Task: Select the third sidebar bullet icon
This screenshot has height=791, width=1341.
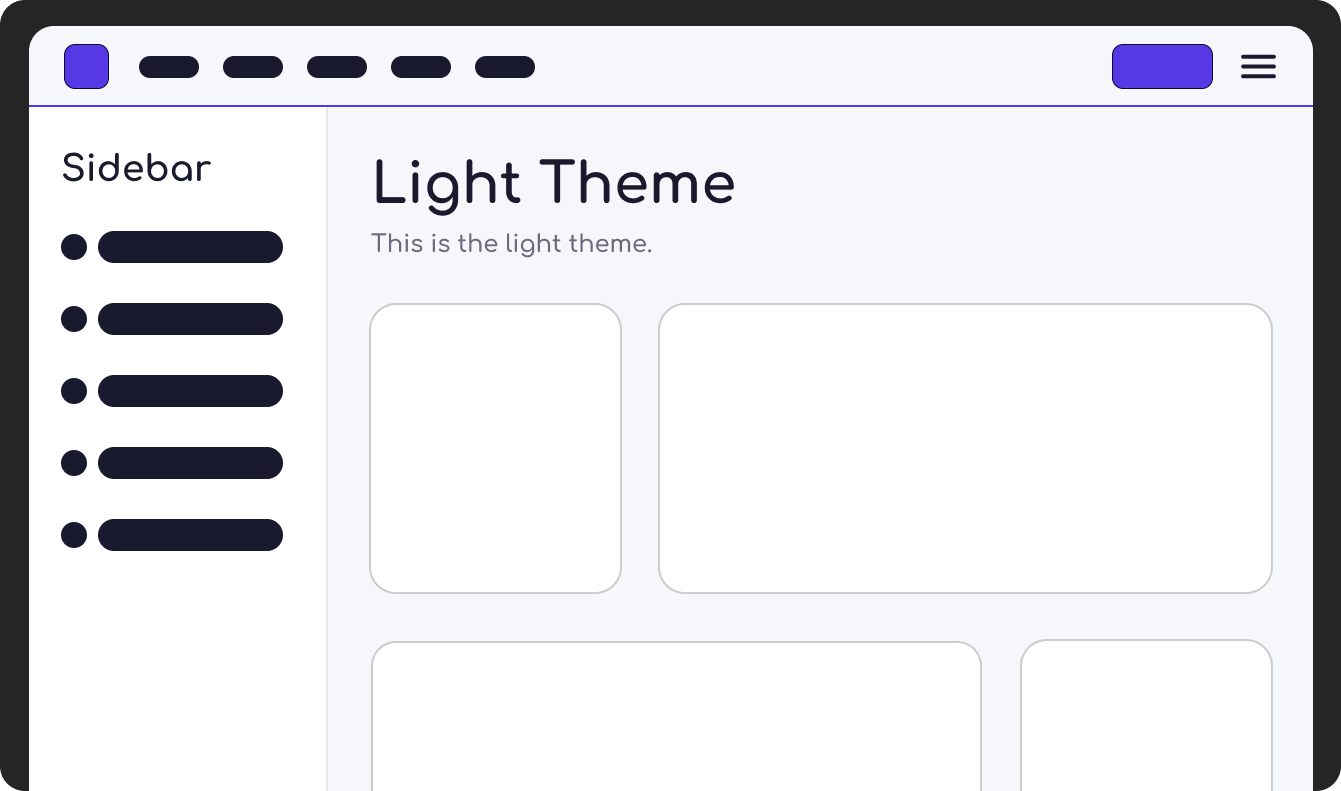Action: (x=74, y=391)
